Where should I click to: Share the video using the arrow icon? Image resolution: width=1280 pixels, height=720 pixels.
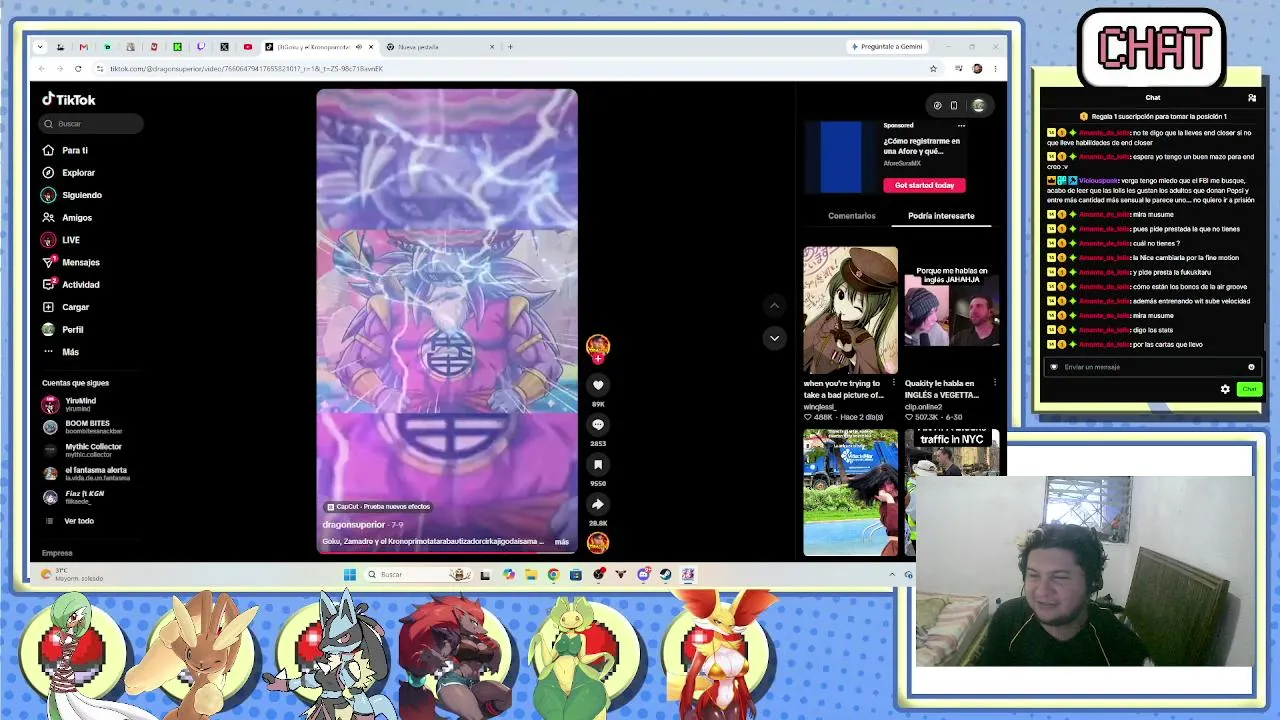click(x=598, y=504)
